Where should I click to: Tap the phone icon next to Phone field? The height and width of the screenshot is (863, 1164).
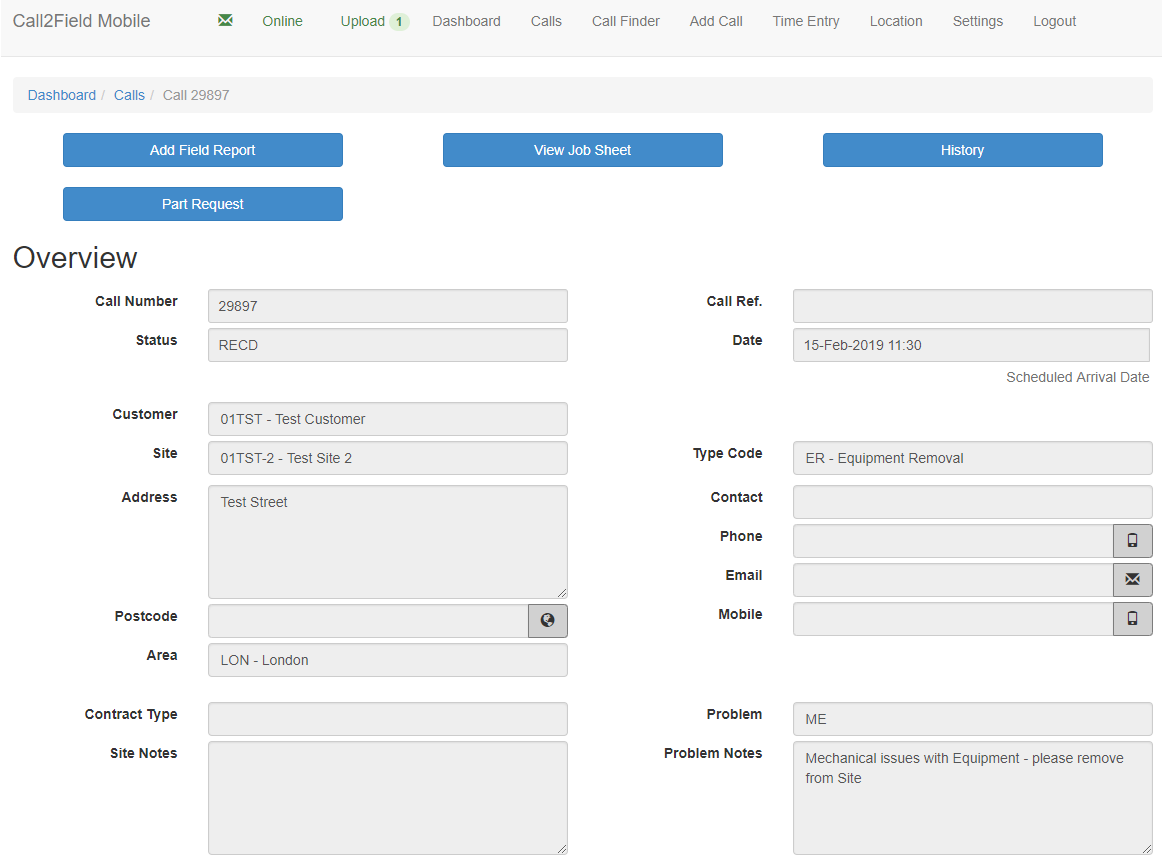1132,541
